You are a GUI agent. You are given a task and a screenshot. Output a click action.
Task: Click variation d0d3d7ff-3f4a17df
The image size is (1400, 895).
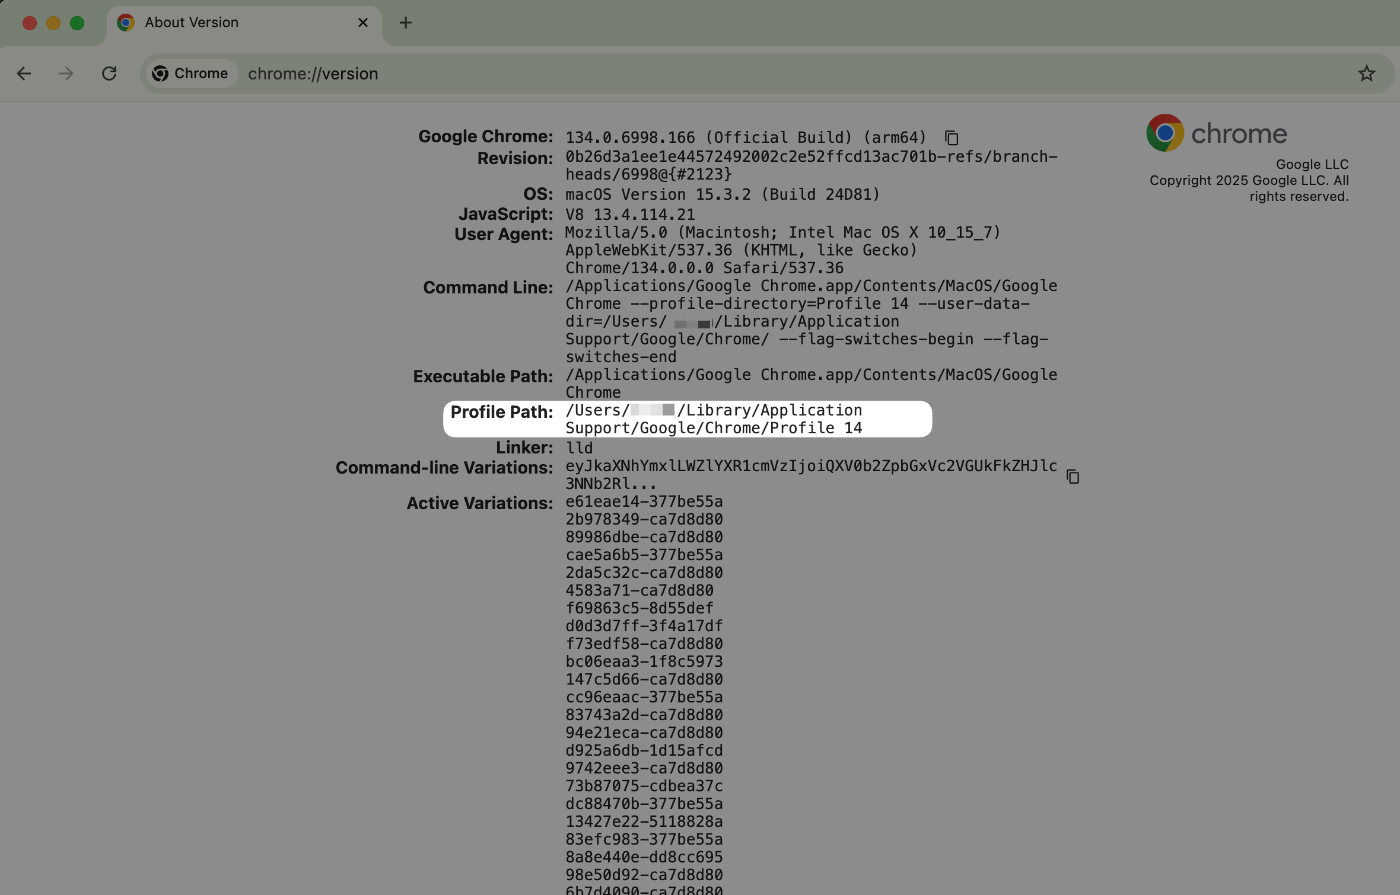644,626
